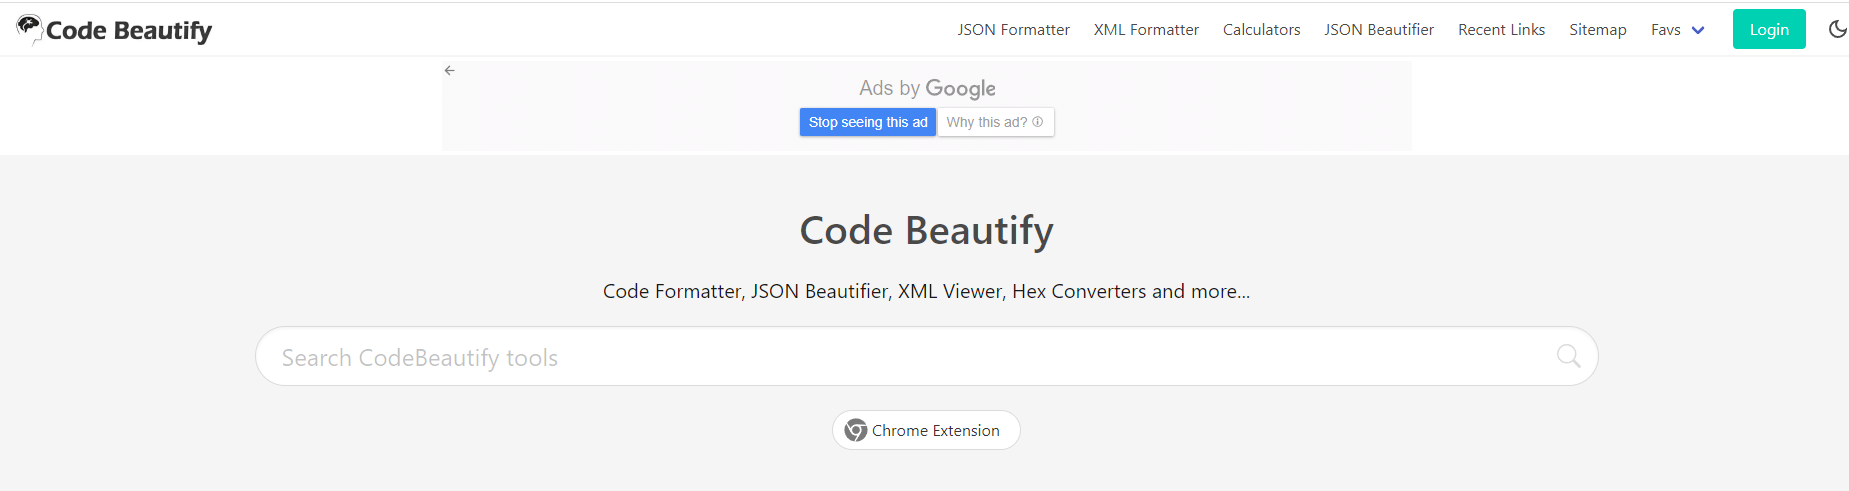1849x491 pixels.
Task: Click the Code Formatter, JSON Beautifier tagline
Action: [926, 291]
